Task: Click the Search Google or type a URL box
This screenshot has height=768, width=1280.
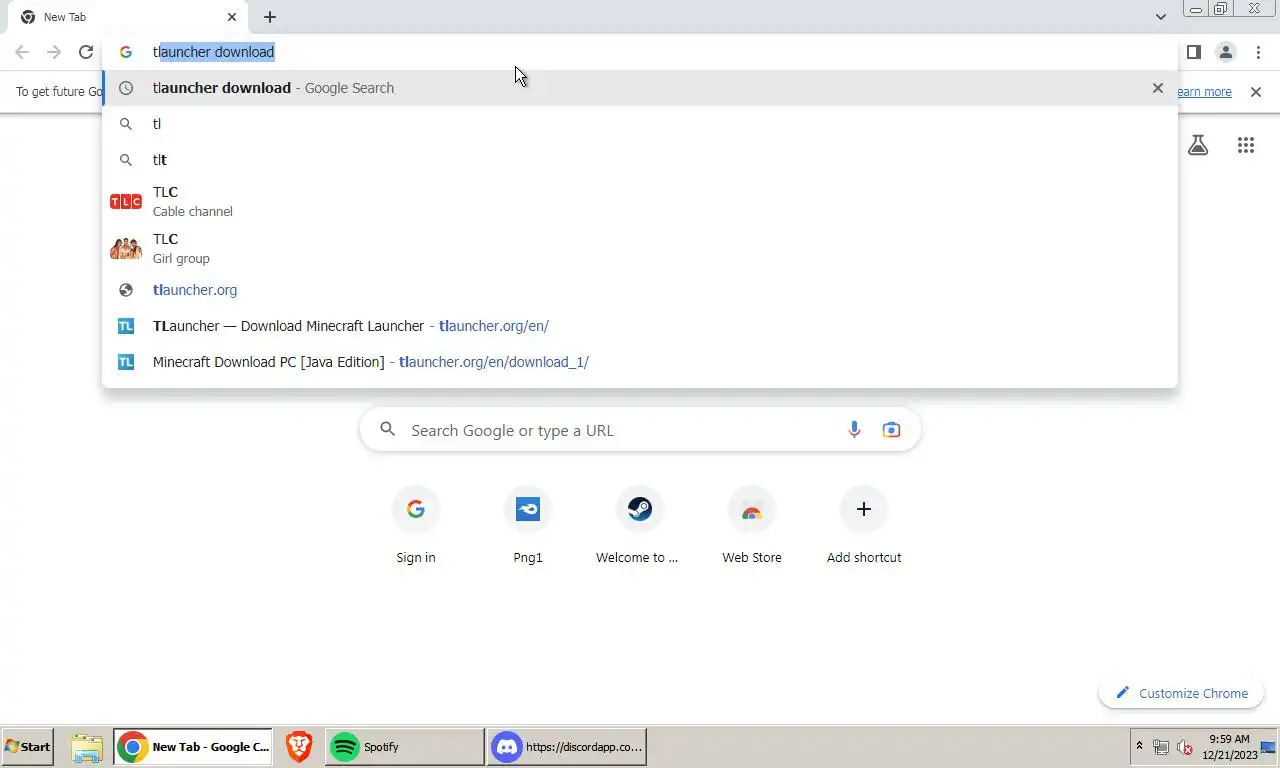Action: (640, 430)
